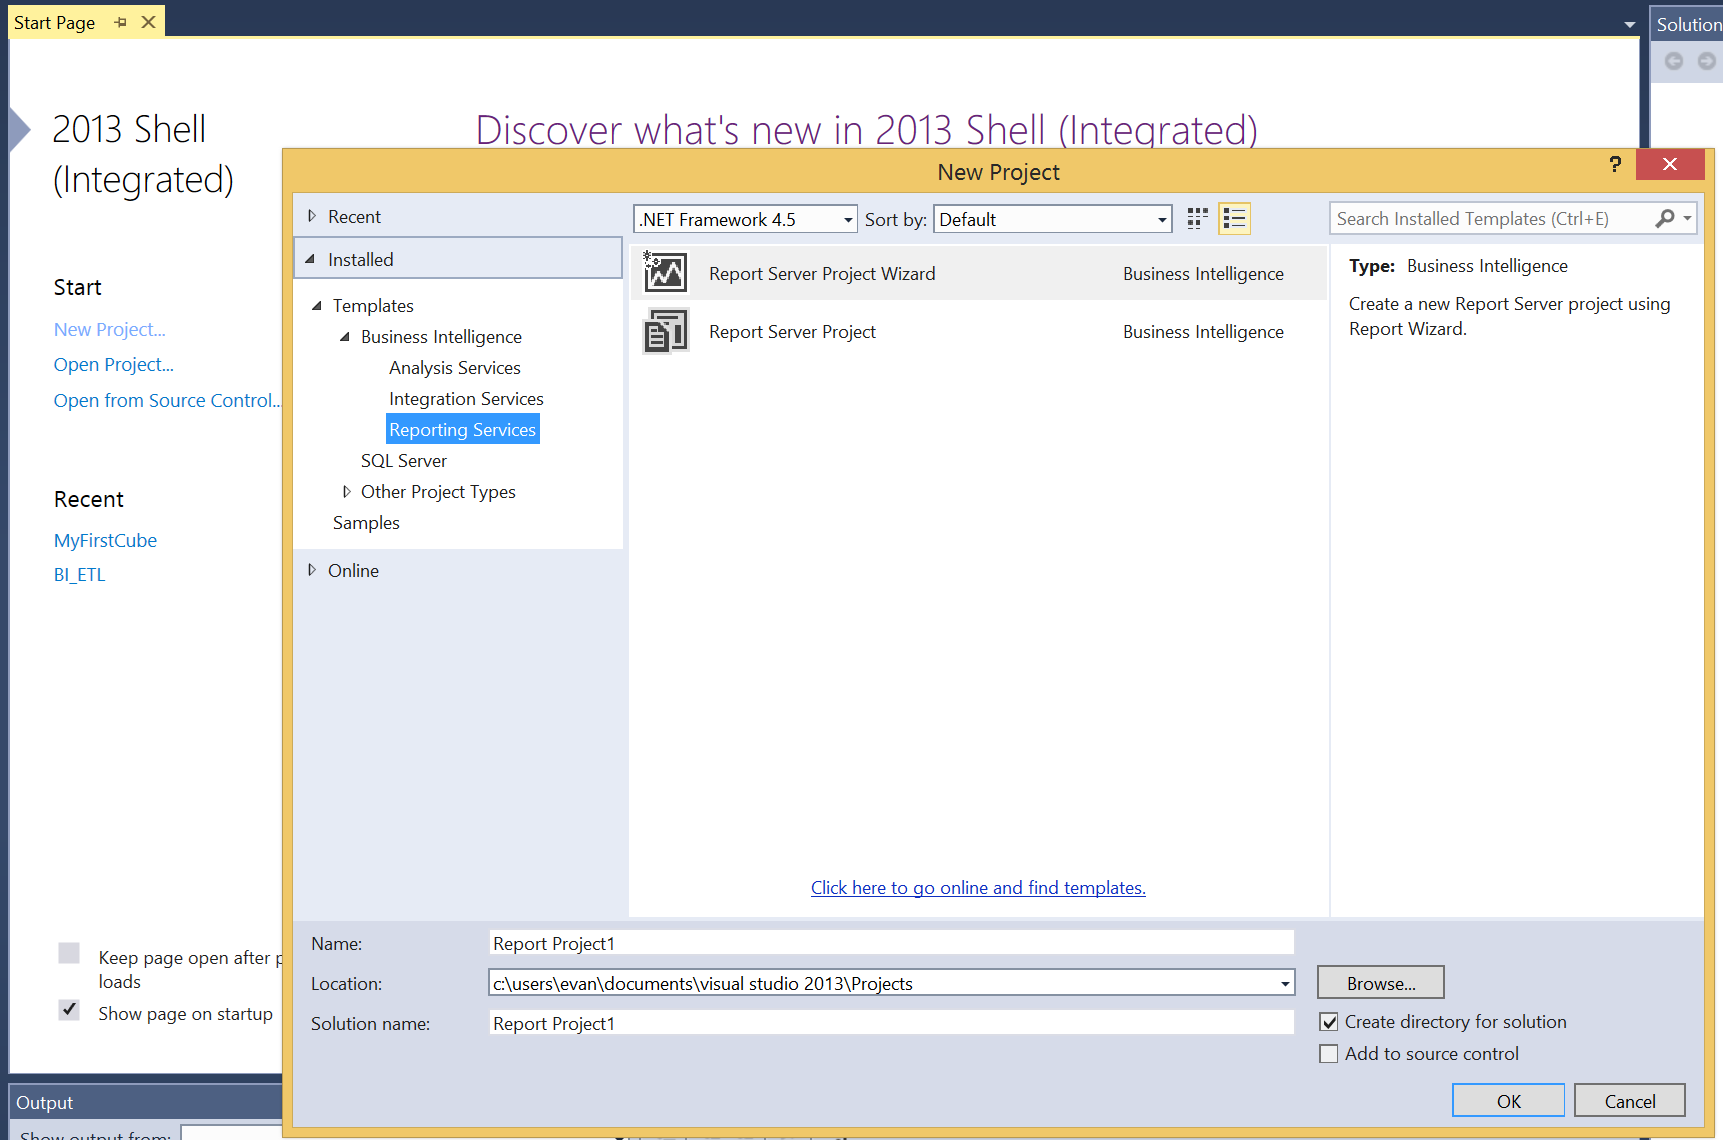Click link to find templates online
1723x1140 pixels.
[x=978, y=888]
